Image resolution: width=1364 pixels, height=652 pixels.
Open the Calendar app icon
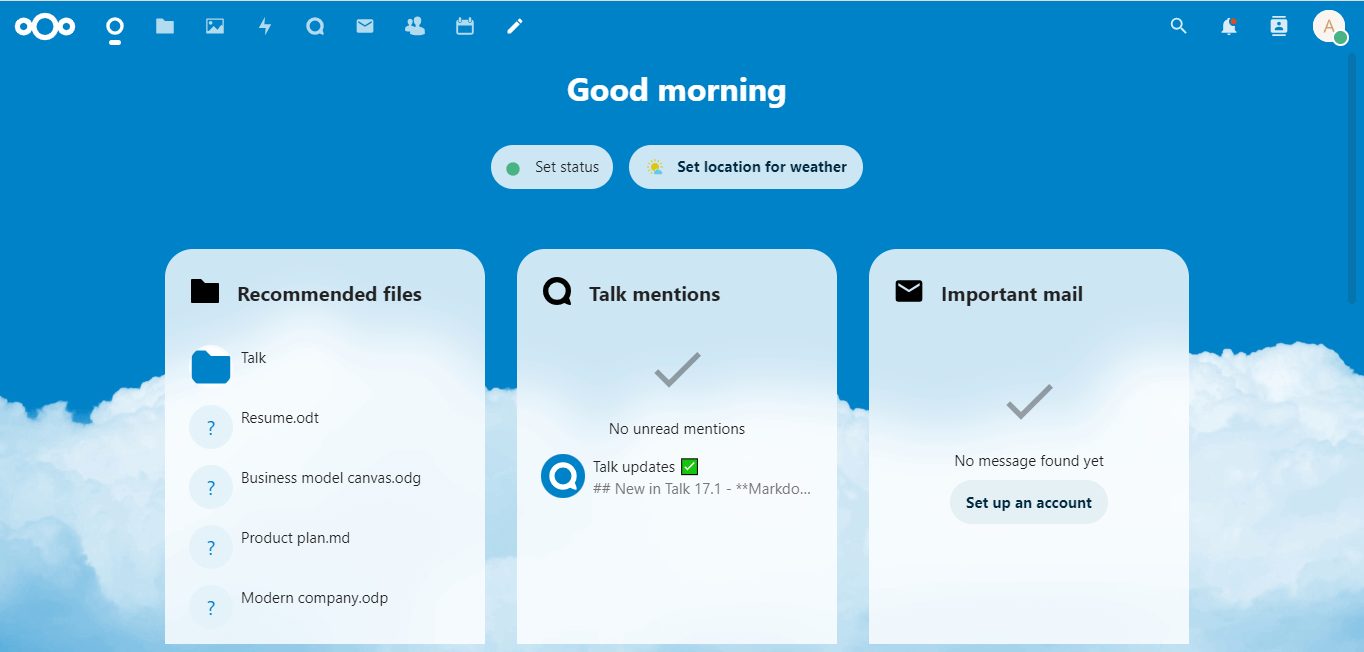click(465, 27)
